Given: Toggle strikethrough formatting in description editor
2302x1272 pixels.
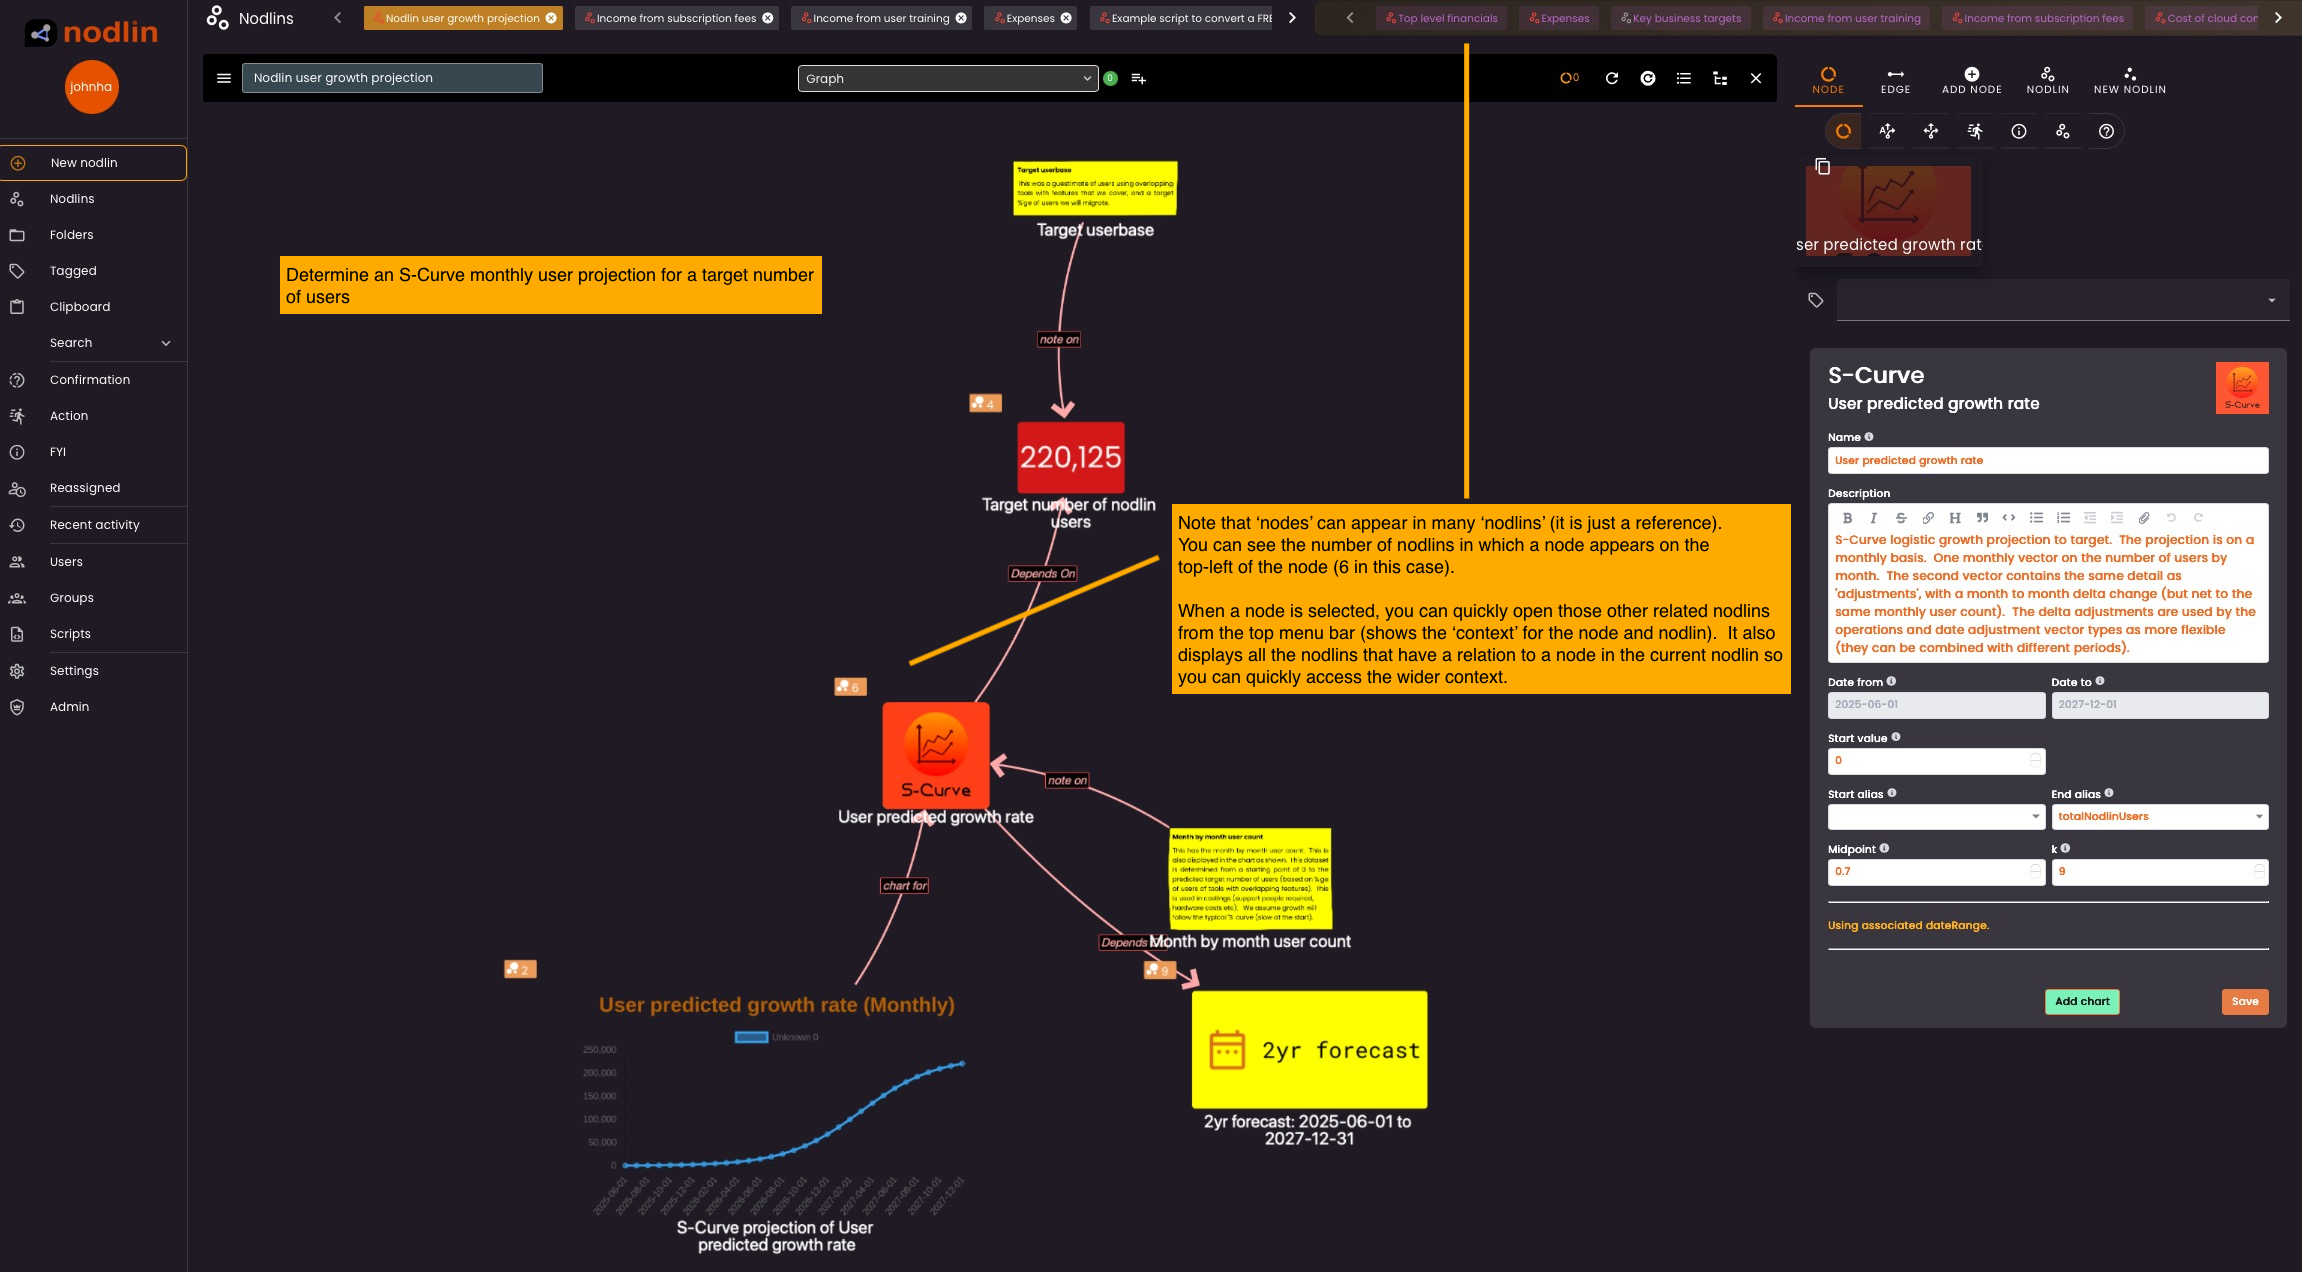Looking at the screenshot, I should coord(1901,518).
